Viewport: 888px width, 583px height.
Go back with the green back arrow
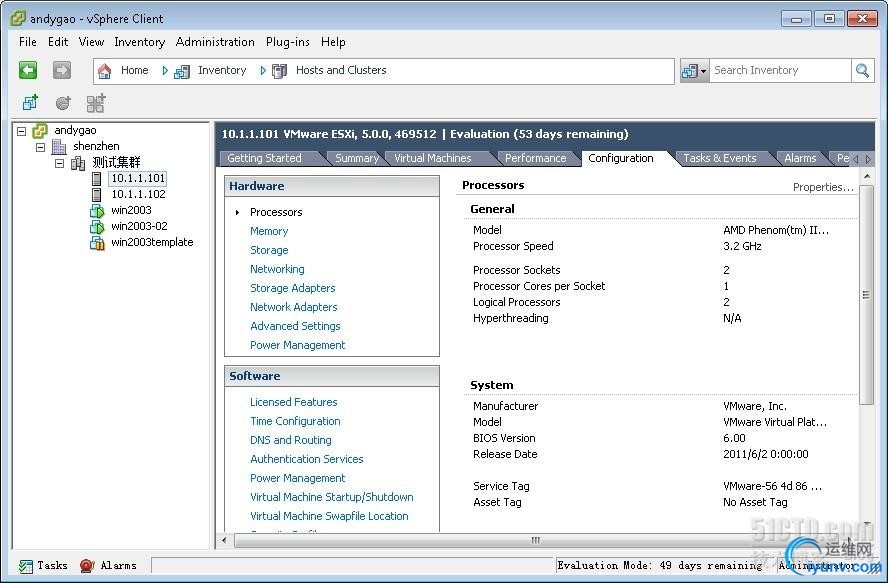coord(28,70)
